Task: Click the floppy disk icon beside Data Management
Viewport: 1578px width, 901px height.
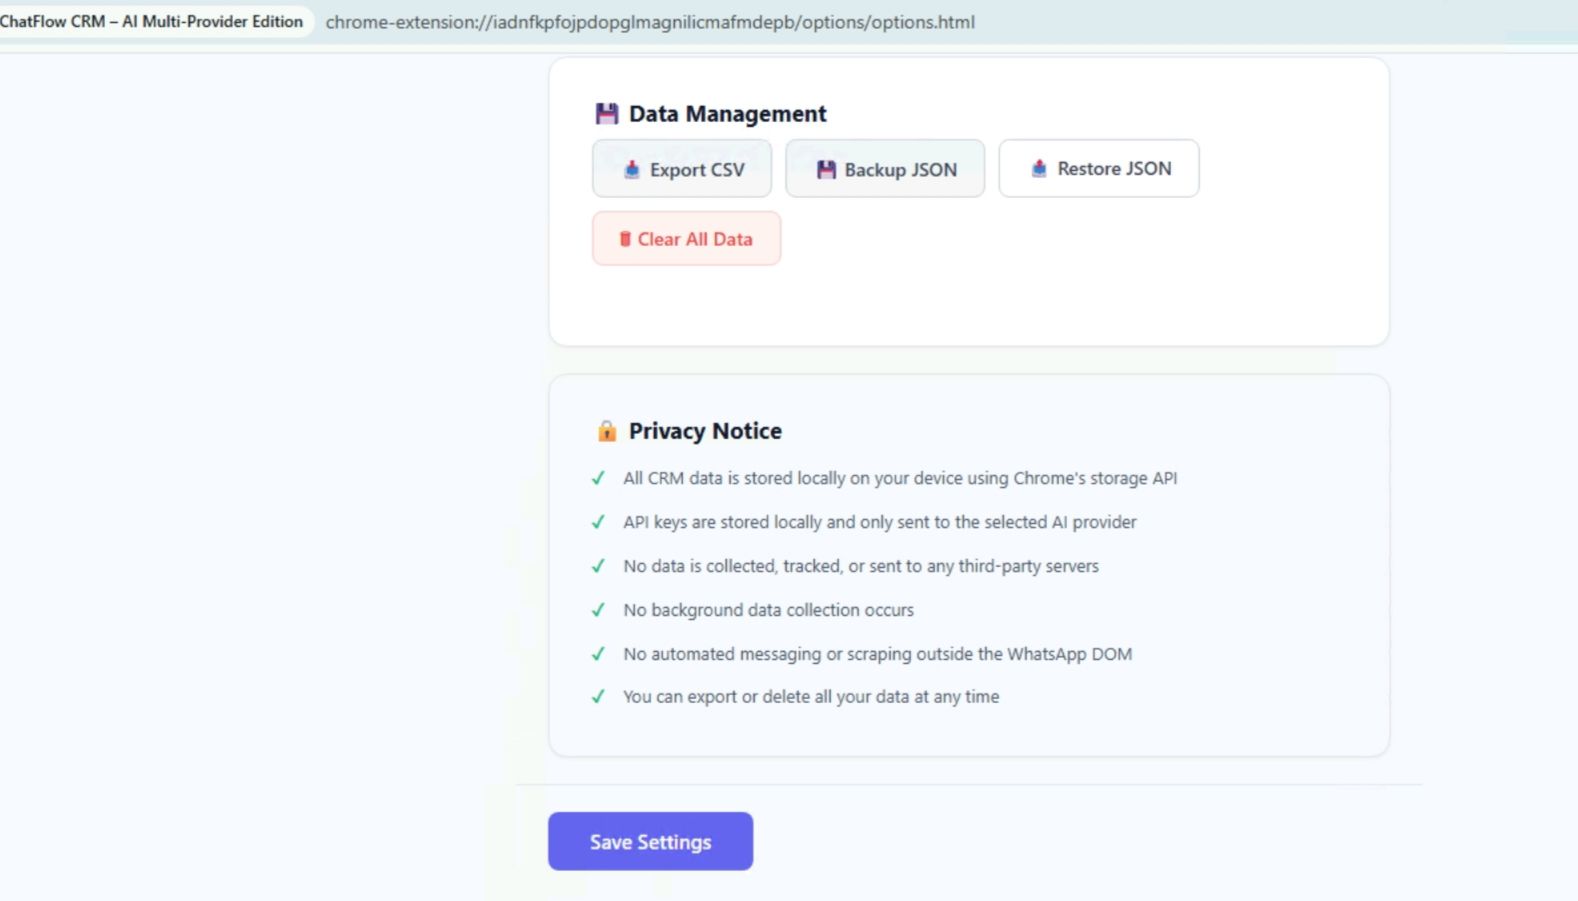Action: pos(607,114)
